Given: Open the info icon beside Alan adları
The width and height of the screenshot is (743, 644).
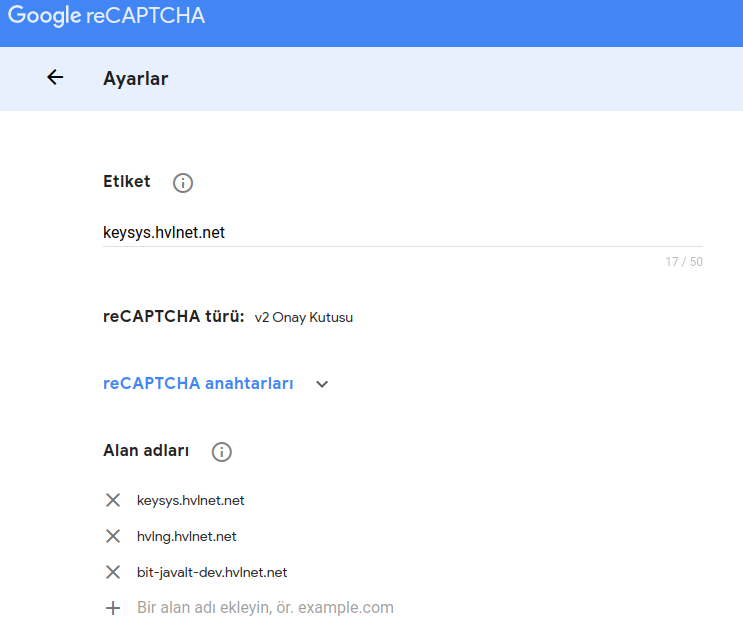Looking at the screenshot, I should [221, 452].
